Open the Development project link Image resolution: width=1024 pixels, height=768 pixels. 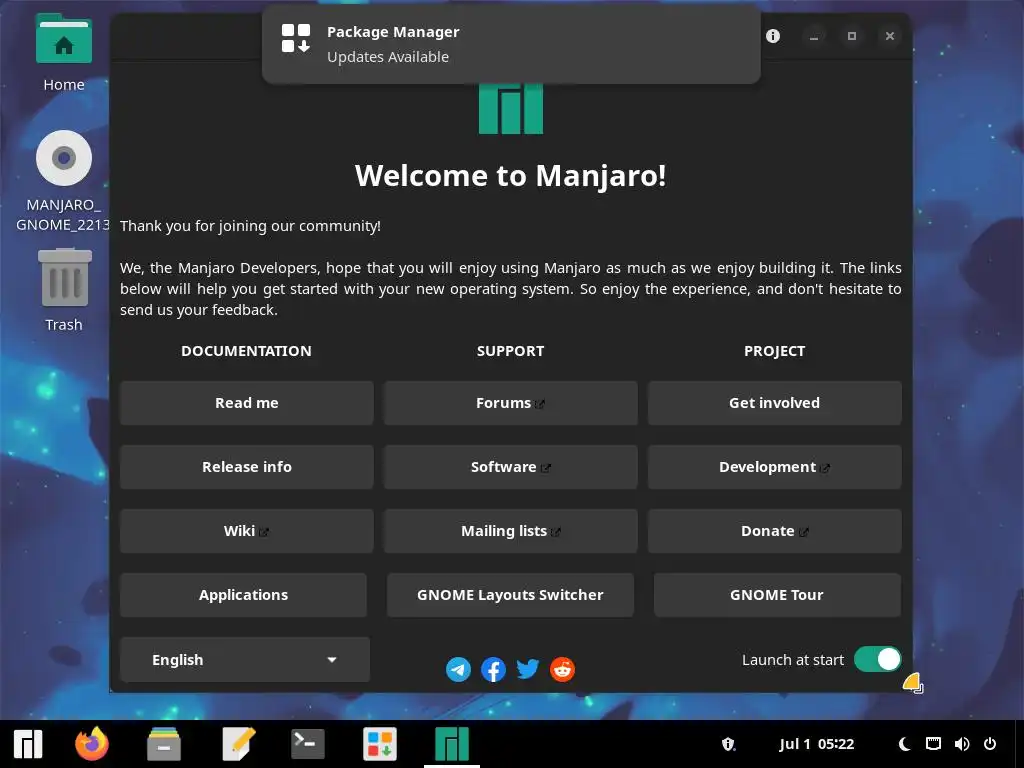pyautogui.click(x=775, y=467)
